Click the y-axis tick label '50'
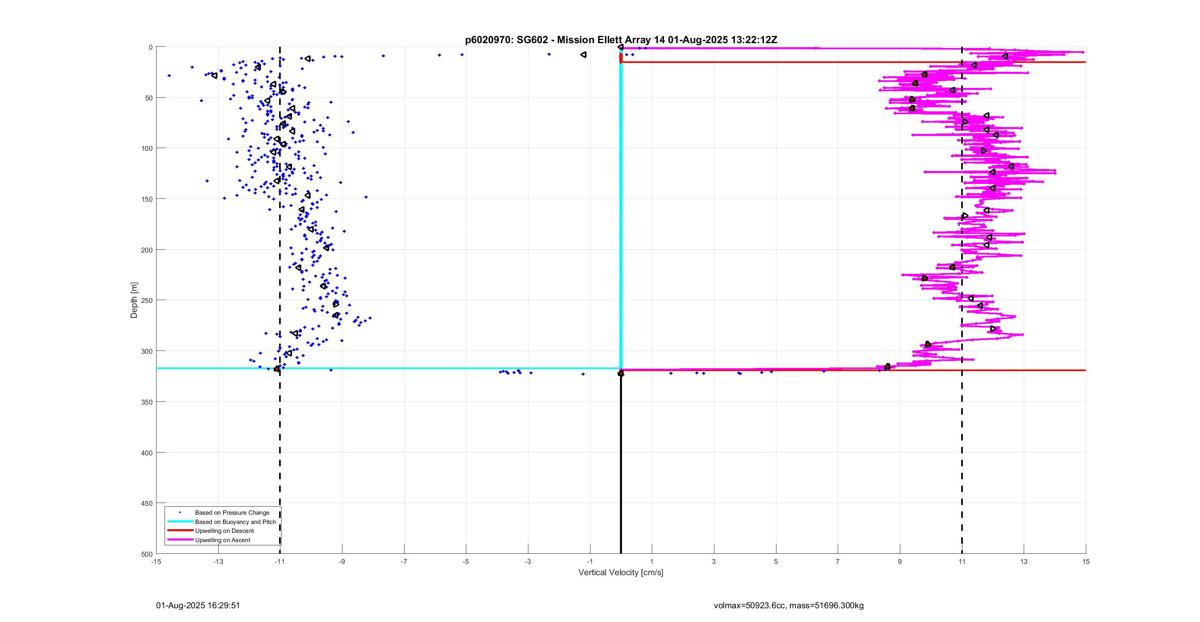The height and width of the screenshot is (622, 1200). (148, 98)
